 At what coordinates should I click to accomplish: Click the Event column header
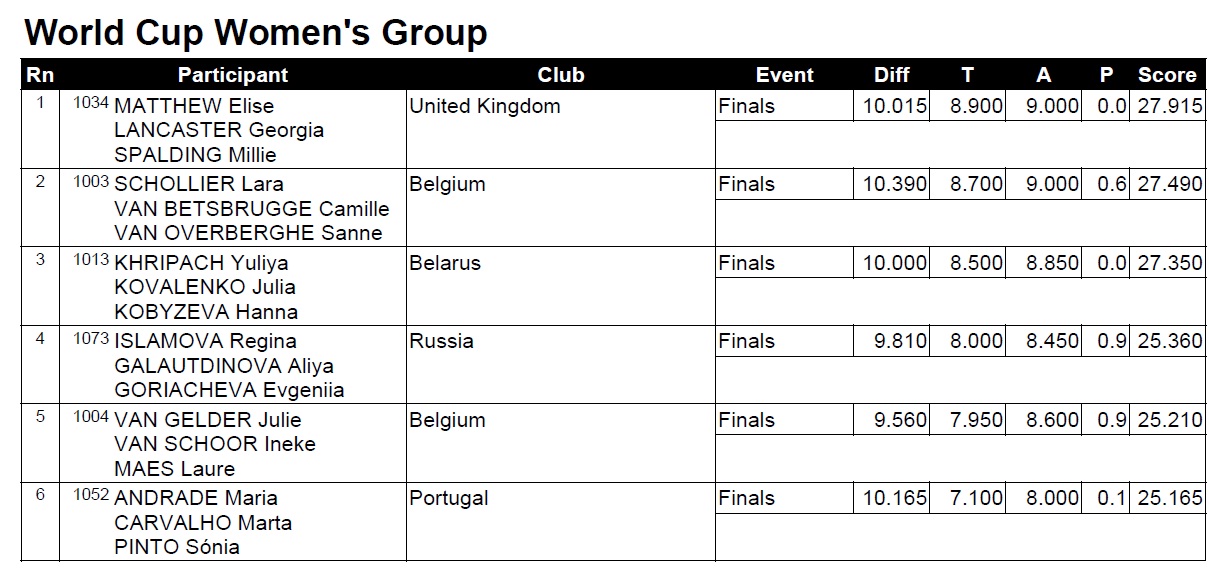click(x=784, y=75)
